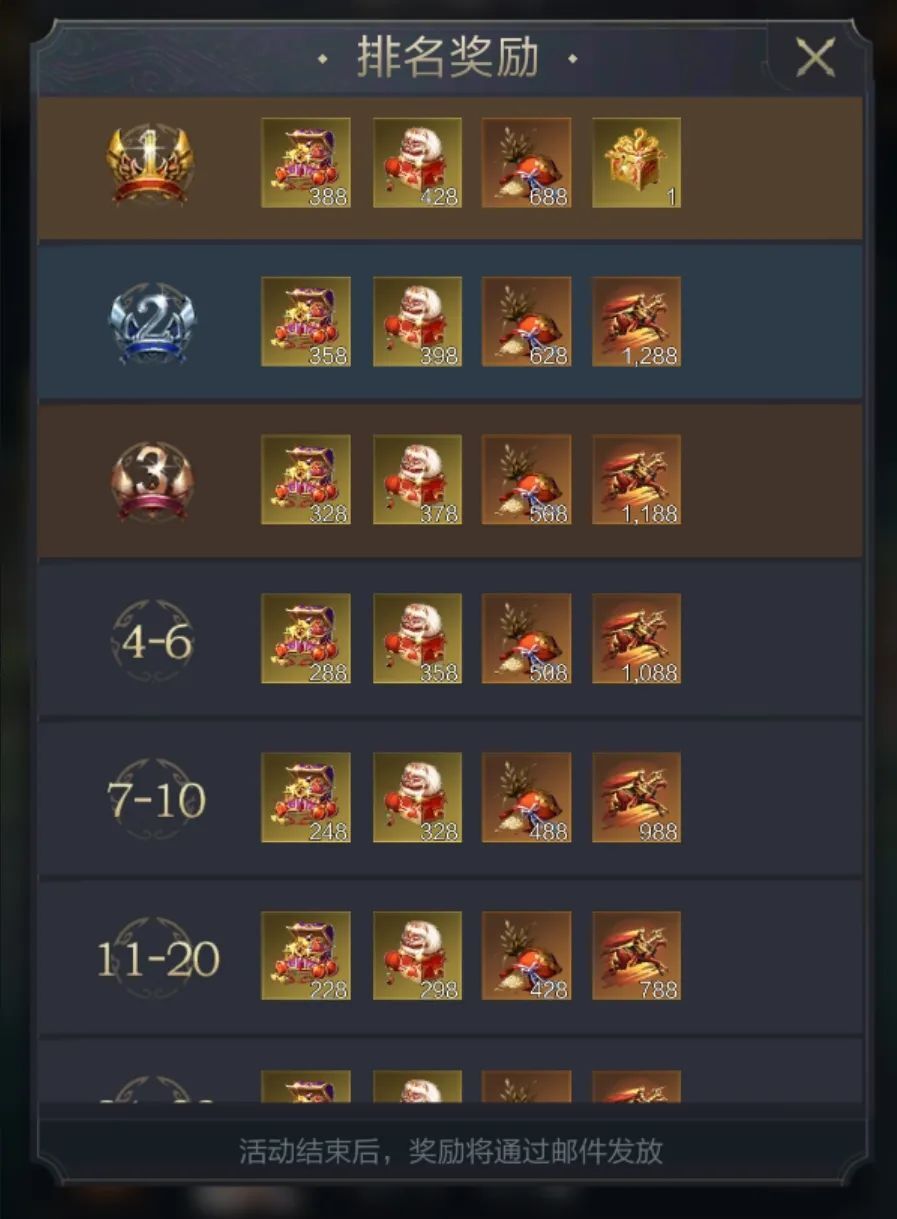Select the horse rider reward 1,288
This screenshot has width=897, height=1219.
click(636, 321)
